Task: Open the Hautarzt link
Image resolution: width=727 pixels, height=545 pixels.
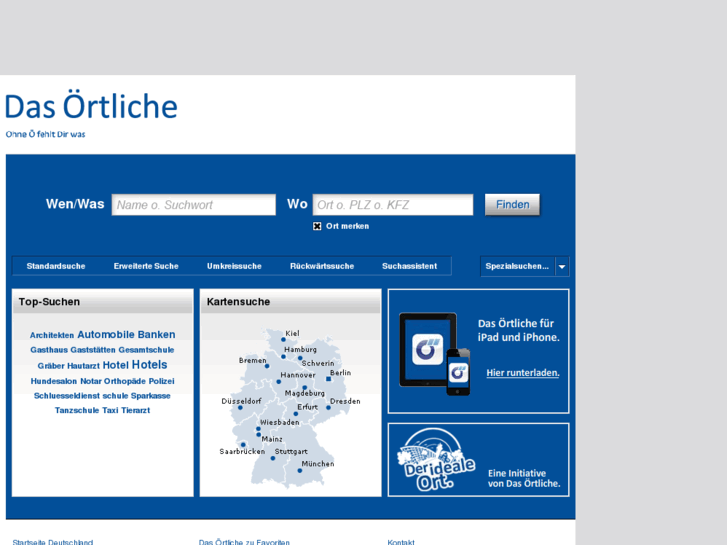Action: click(83, 366)
